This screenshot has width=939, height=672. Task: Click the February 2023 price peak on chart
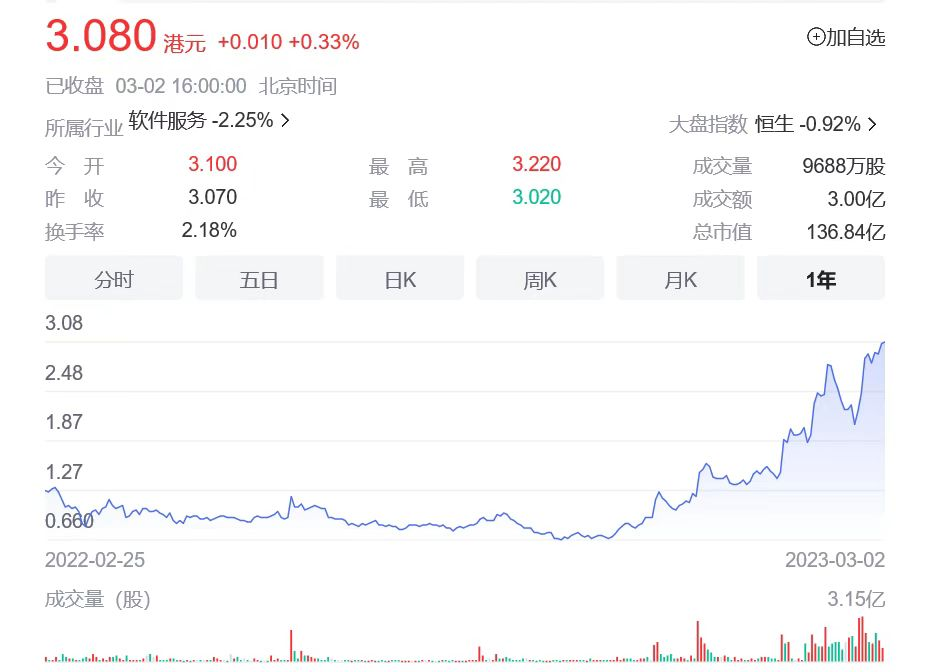[829, 365]
